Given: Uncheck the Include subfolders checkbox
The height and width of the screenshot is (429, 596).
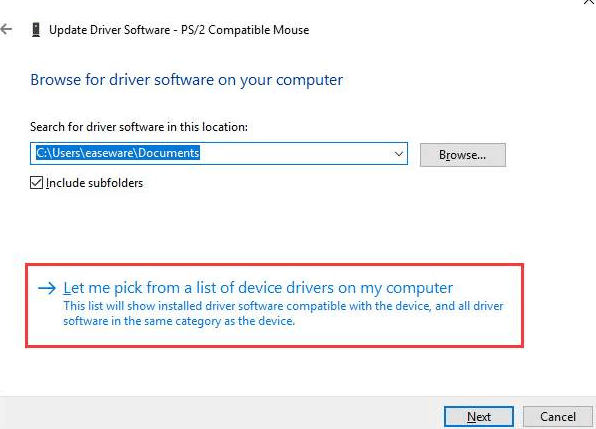Looking at the screenshot, I should pyautogui.click(x=36, y=183).
